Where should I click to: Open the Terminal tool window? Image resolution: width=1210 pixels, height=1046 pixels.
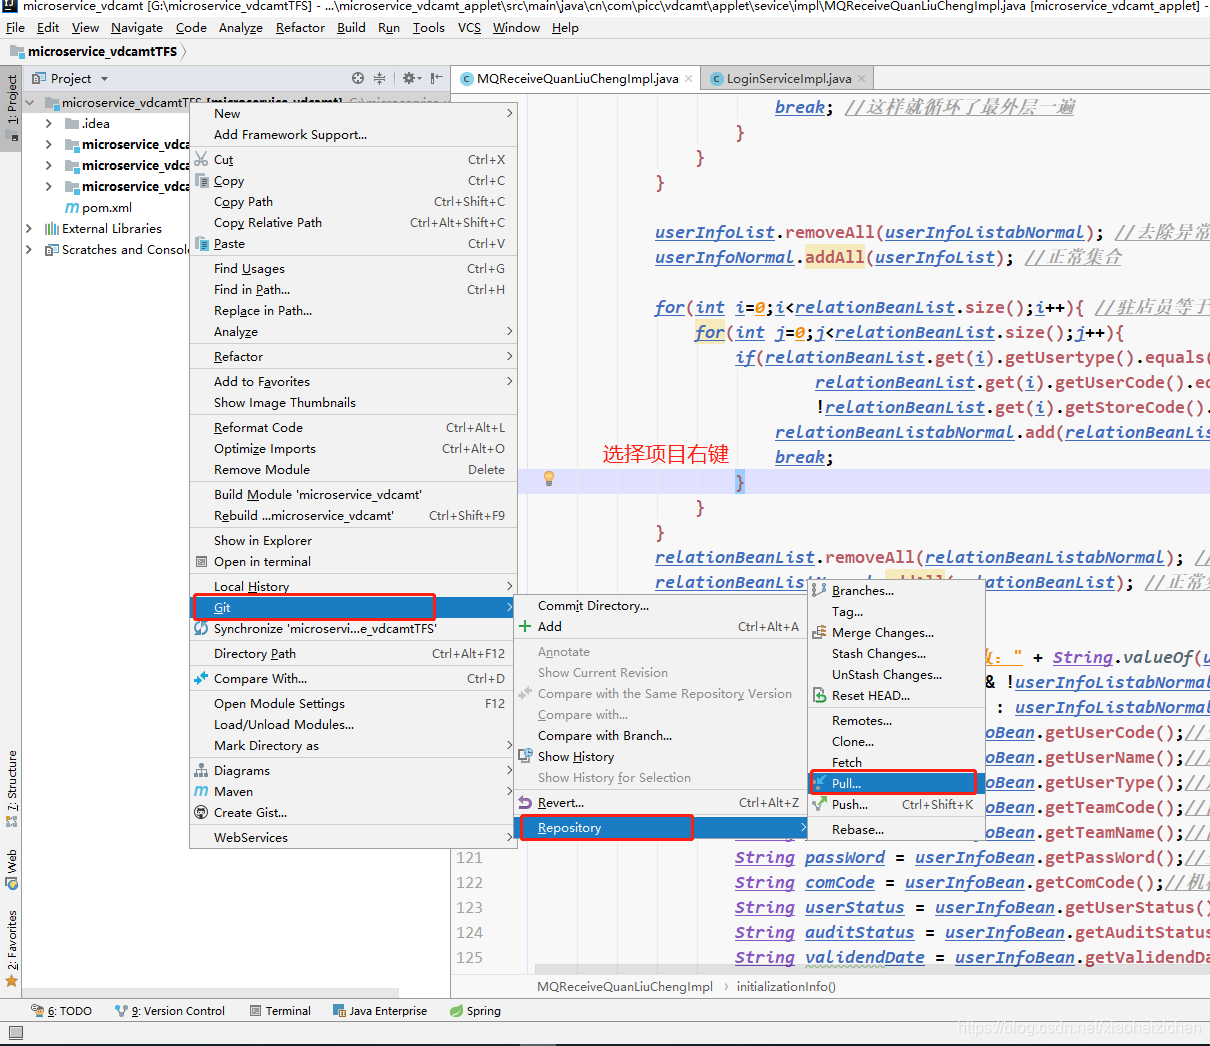click(x=281, y=1011)
